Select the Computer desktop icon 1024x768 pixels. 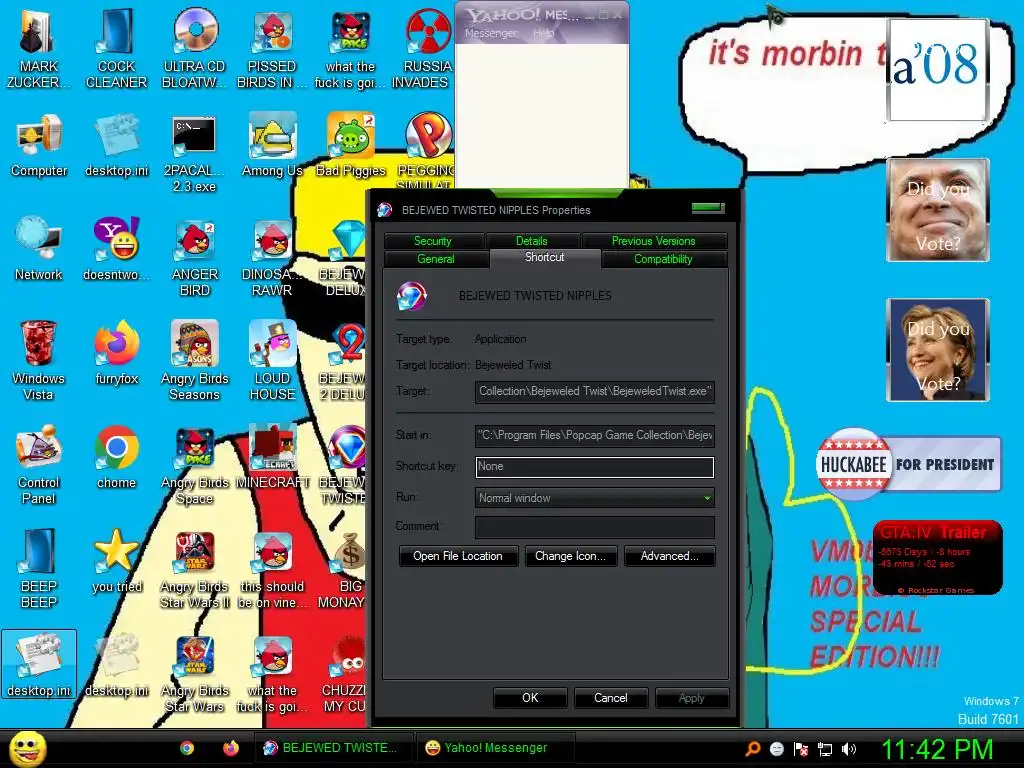[39, 145]
